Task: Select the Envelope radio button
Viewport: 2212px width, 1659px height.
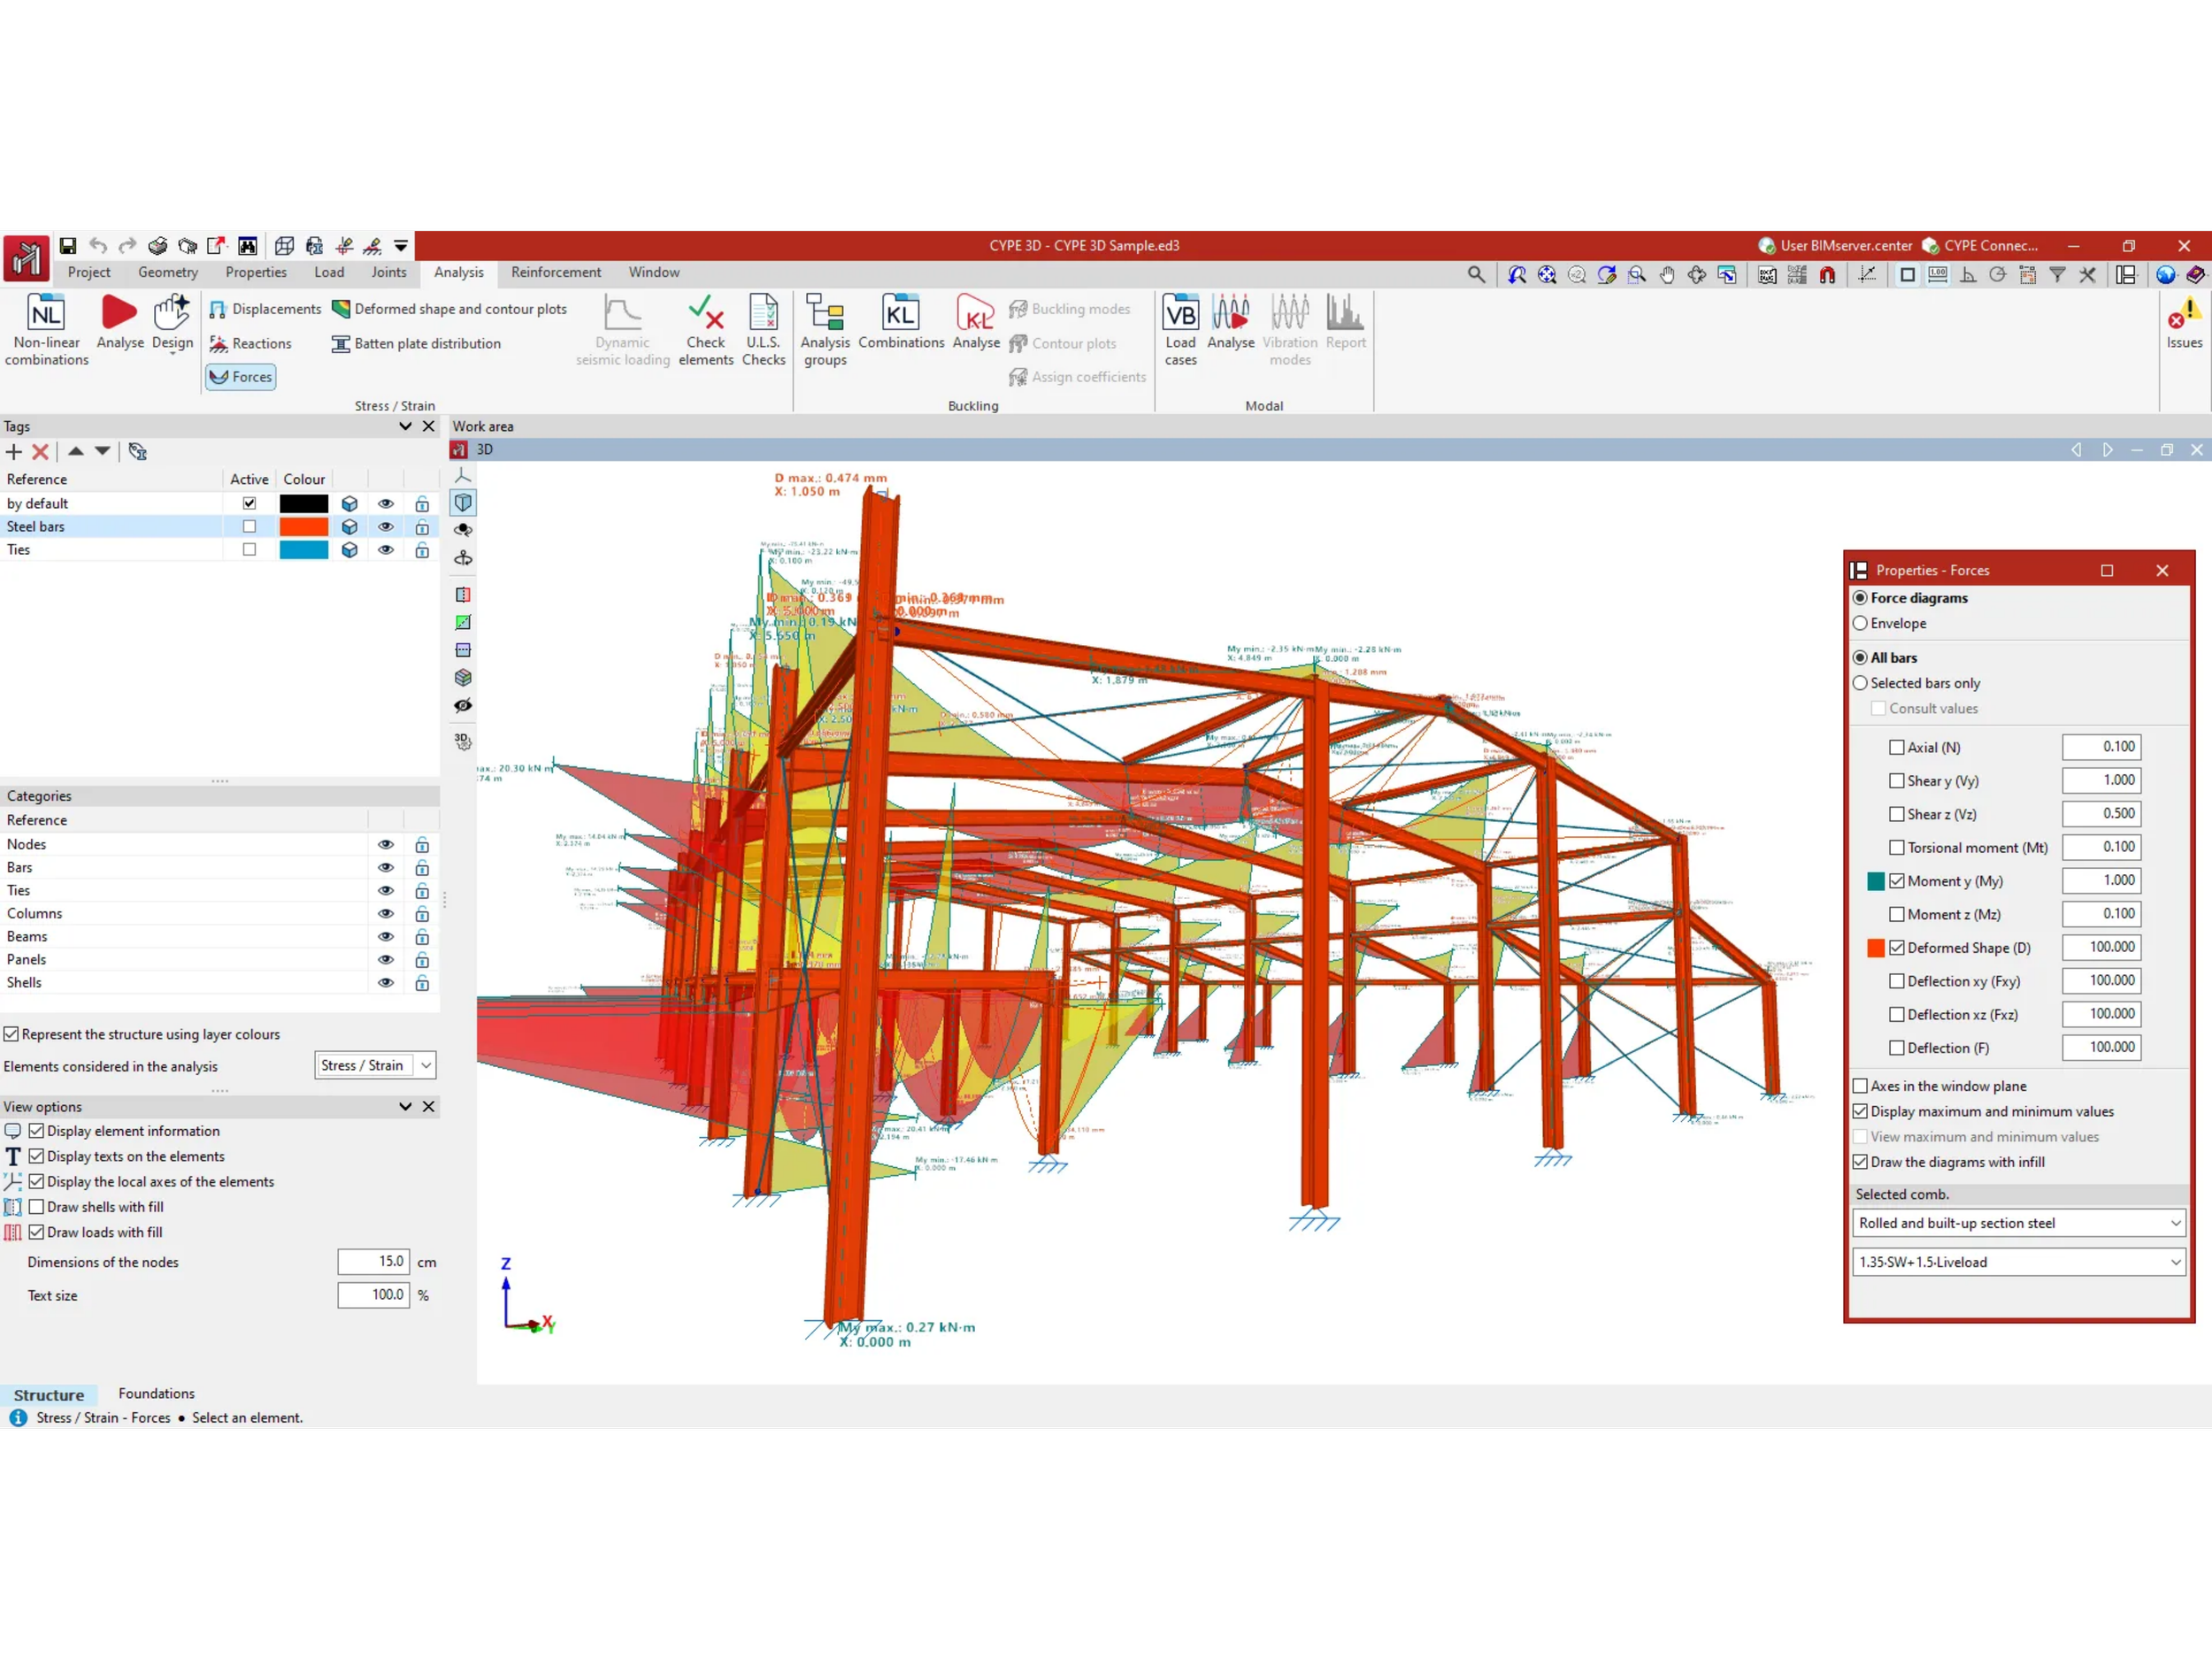Action: pos(1860,623)
